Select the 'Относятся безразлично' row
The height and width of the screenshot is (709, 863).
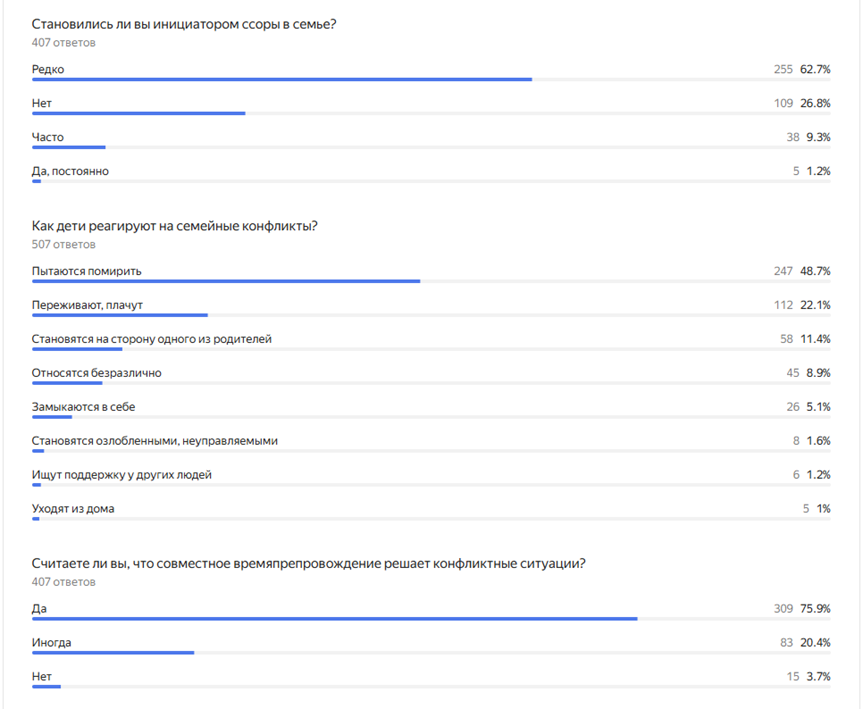[431, 376]
